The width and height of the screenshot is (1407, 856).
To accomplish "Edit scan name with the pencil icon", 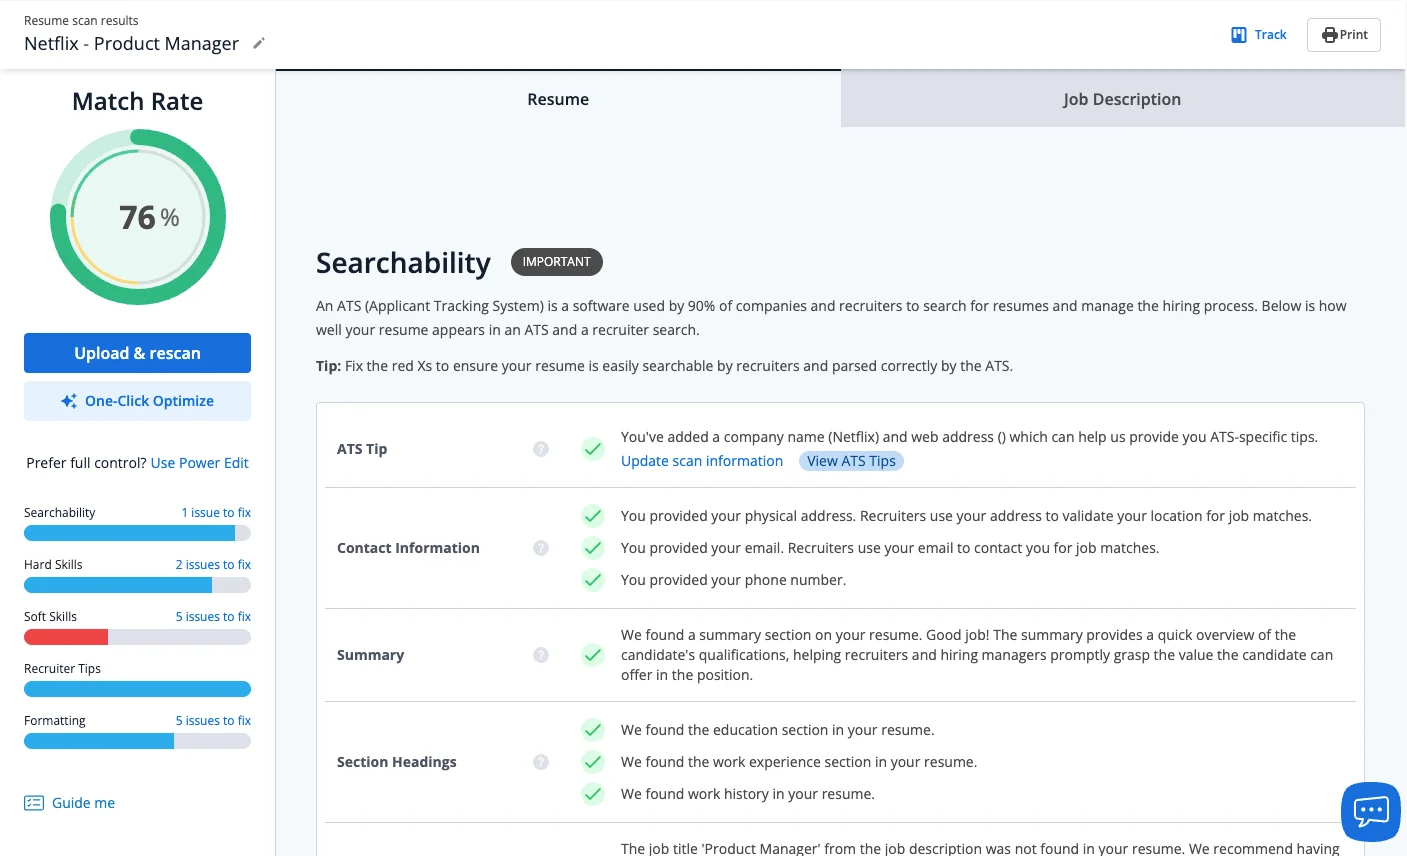I will (x=258, y=43).
